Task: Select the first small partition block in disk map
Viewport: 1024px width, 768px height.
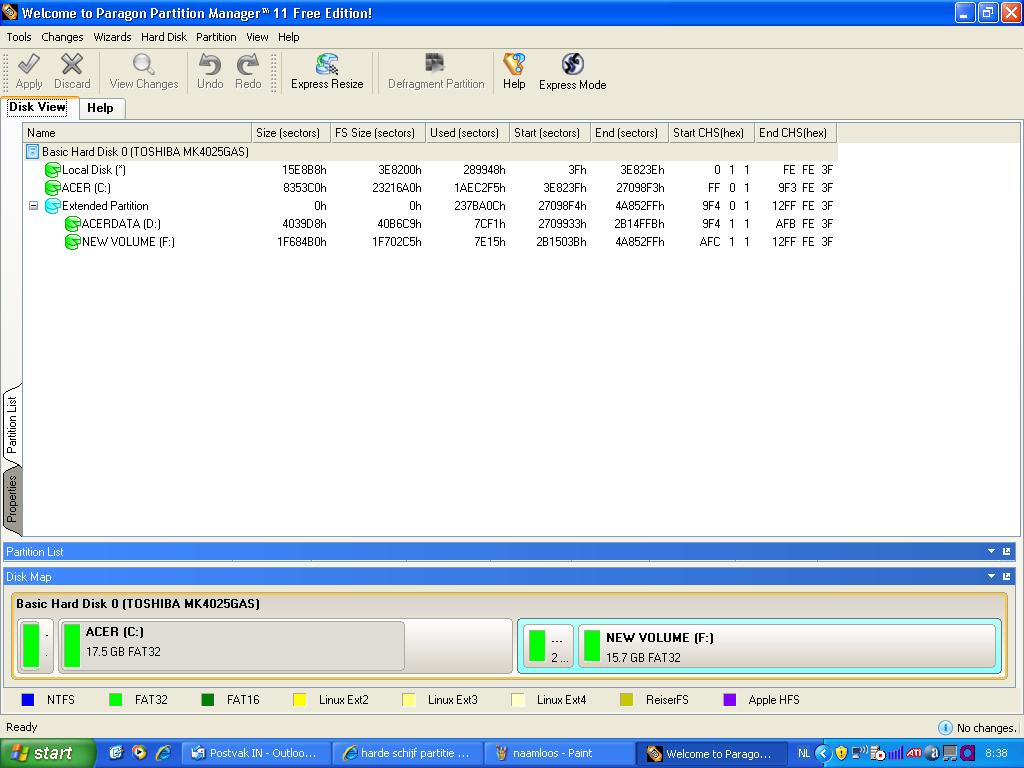Action: pos(37,645)
